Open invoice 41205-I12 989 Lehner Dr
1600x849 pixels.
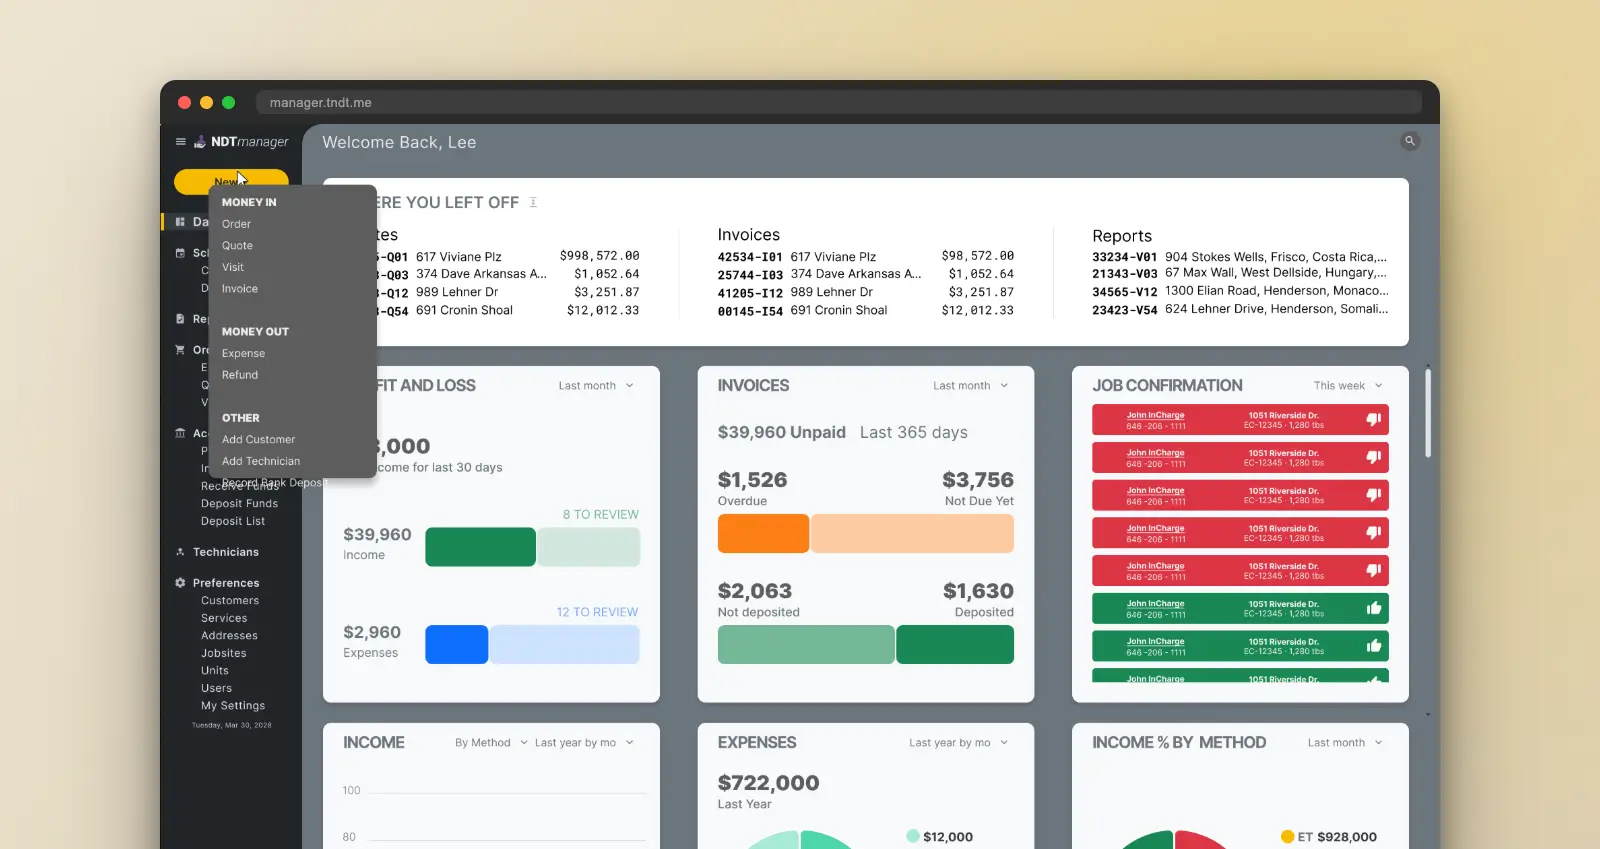point(865,293)
